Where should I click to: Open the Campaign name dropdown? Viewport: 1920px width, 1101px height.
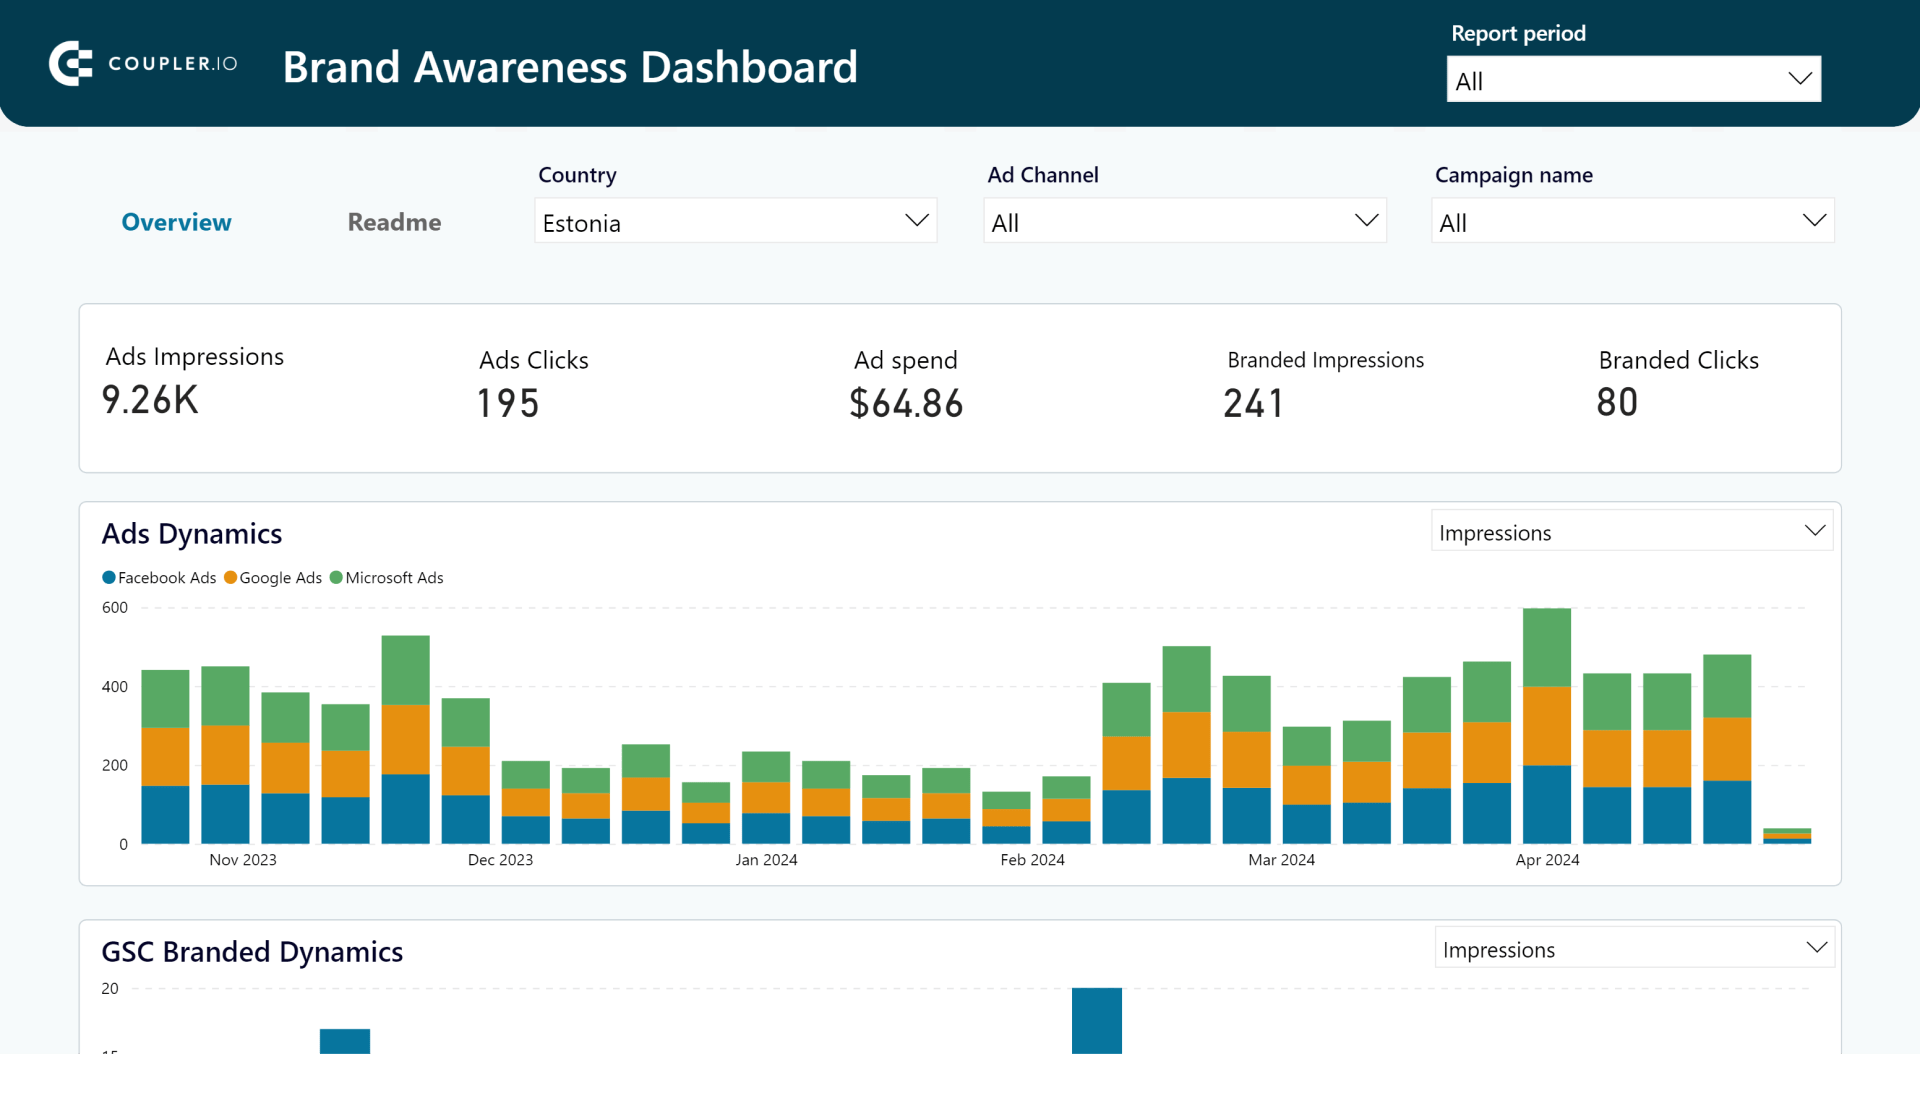[x=1631, y=220]
